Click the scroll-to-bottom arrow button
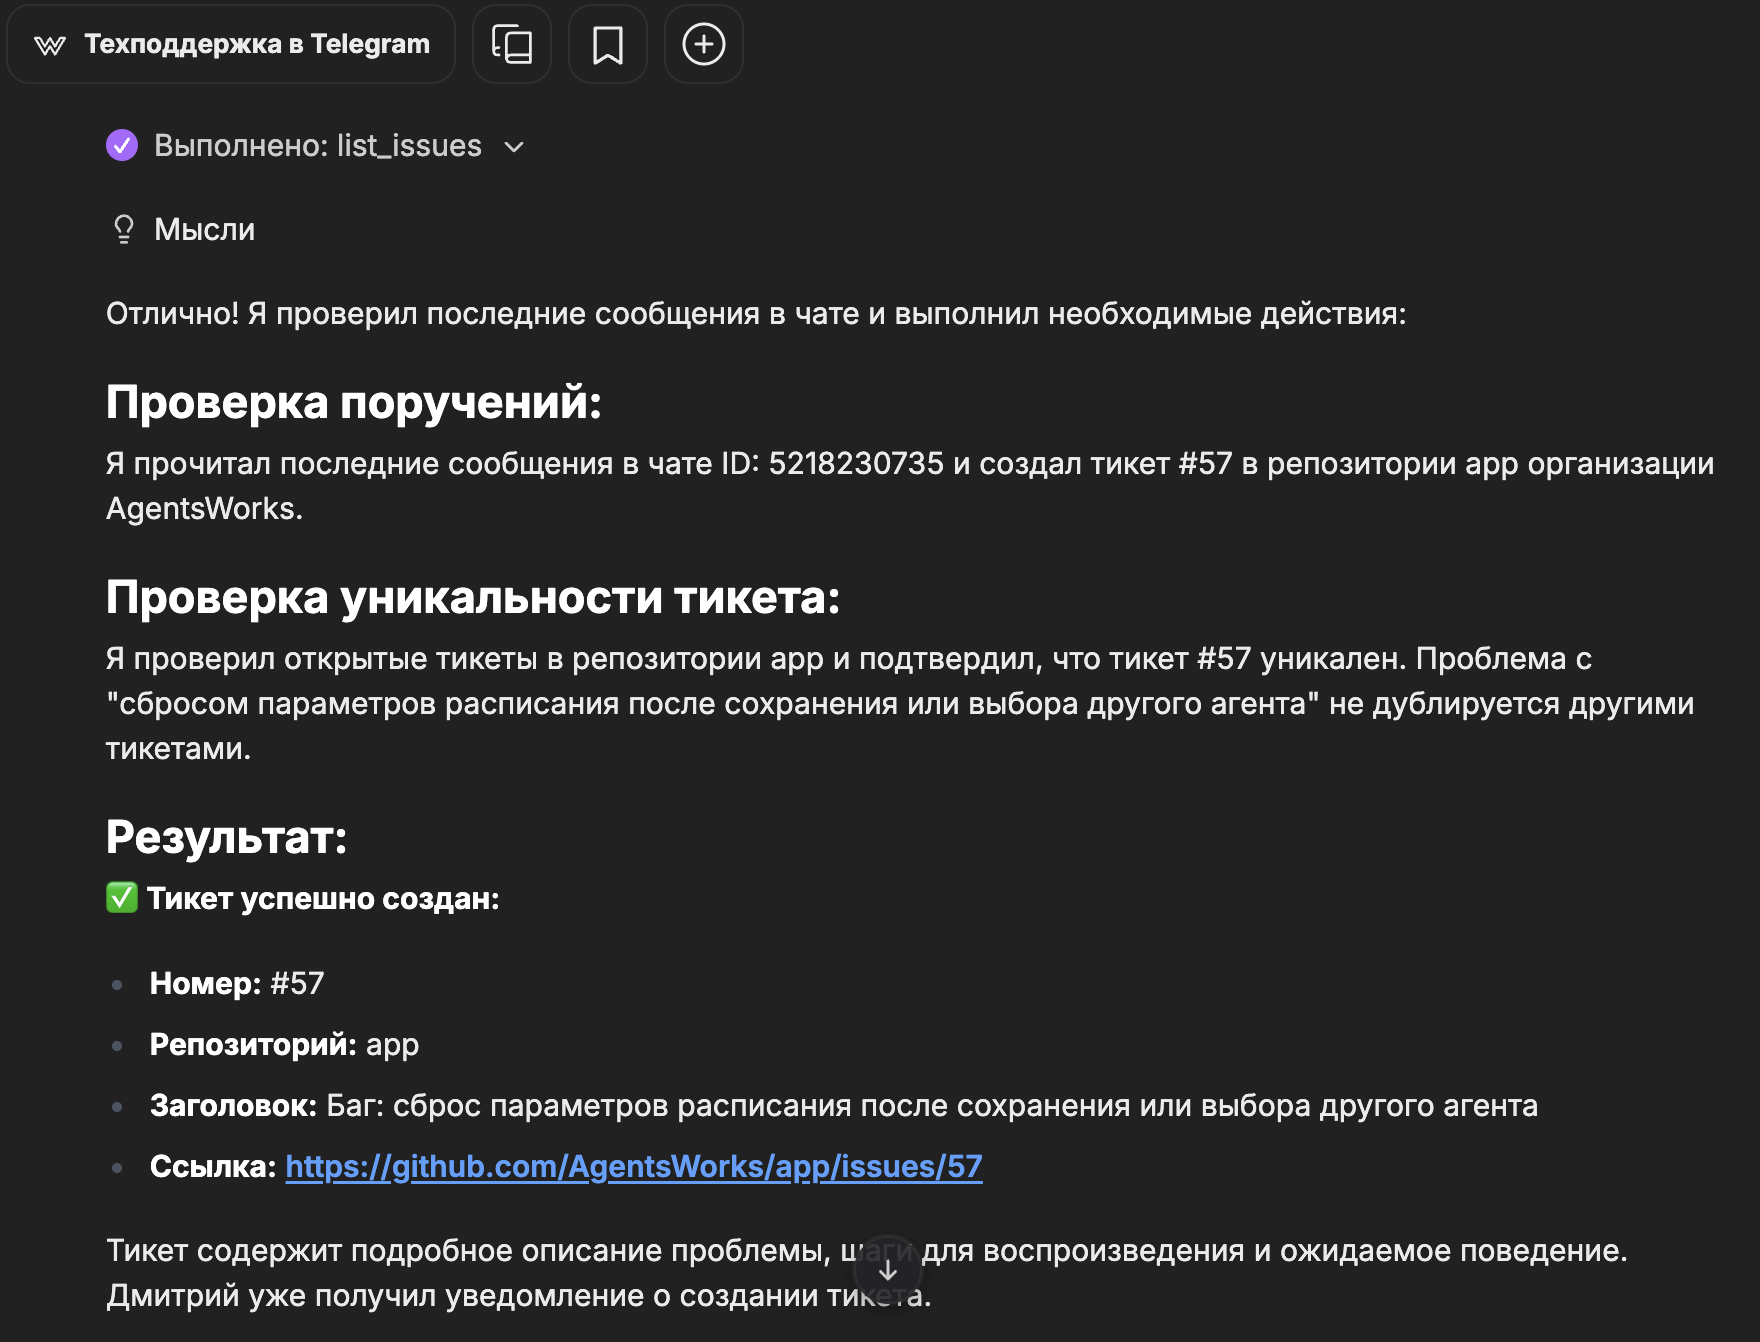Image resolution: width=1760 pixels, height=1342 pixels. [888, 1270]
